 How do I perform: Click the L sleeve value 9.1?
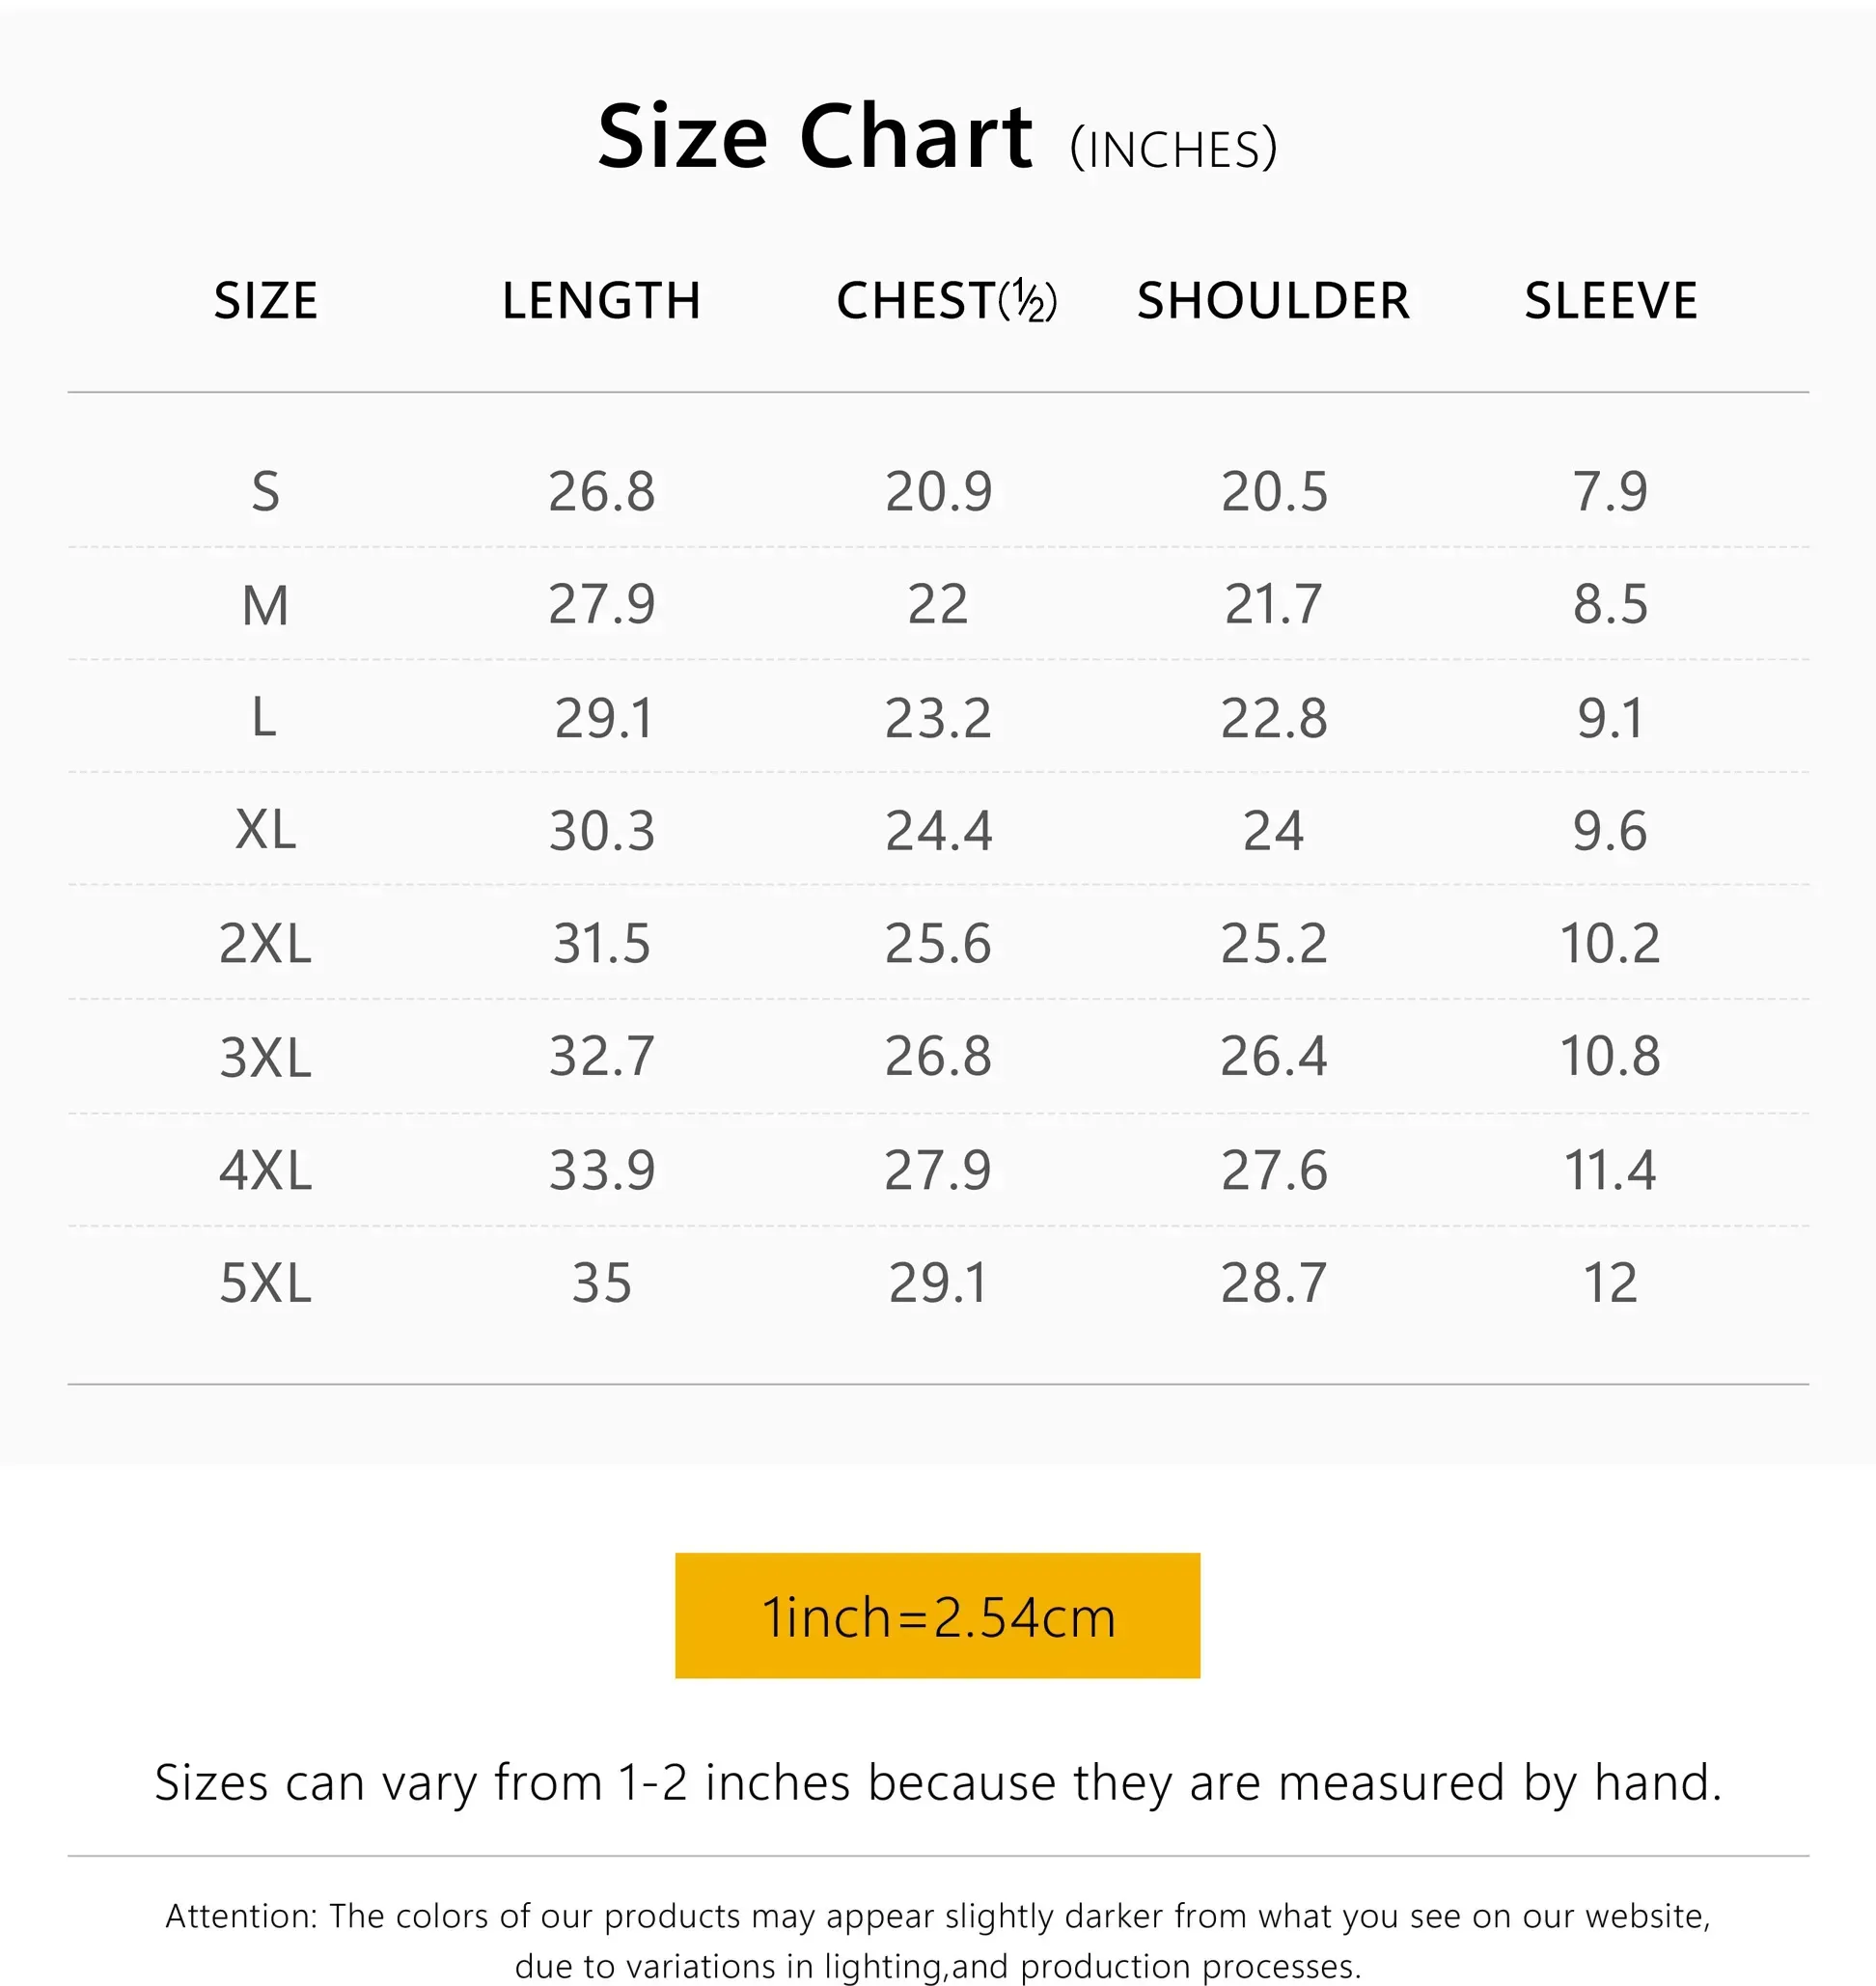[x=1610, y=718]
